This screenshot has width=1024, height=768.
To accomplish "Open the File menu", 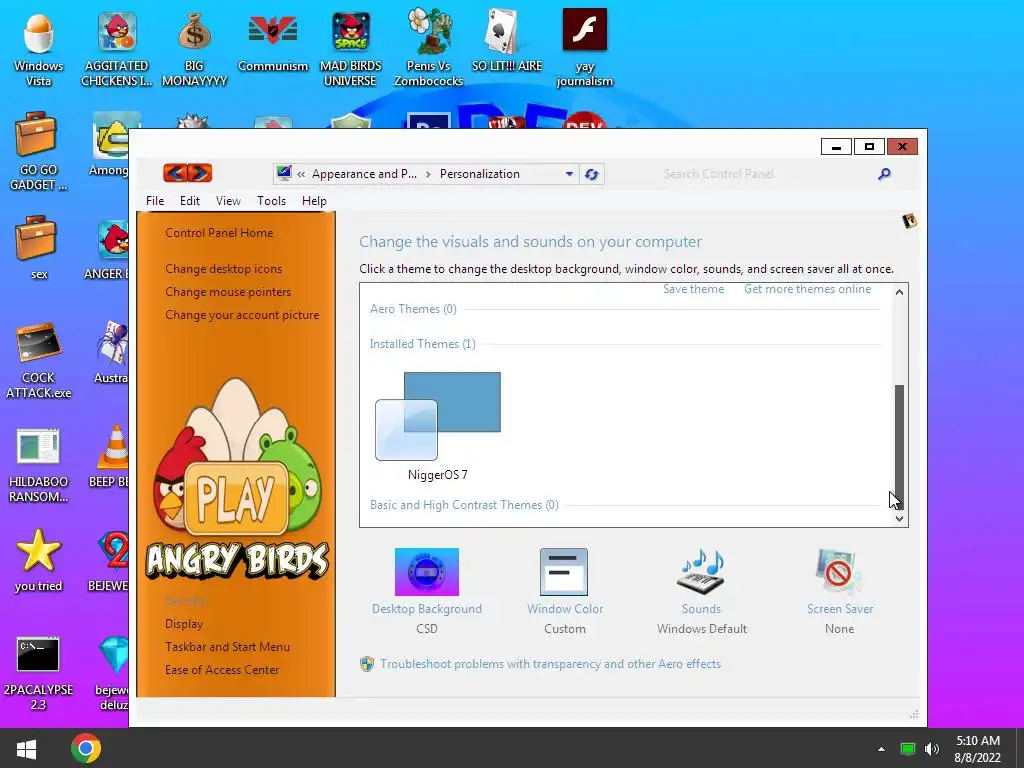I will pyautogui.click(x=155, y=200).
